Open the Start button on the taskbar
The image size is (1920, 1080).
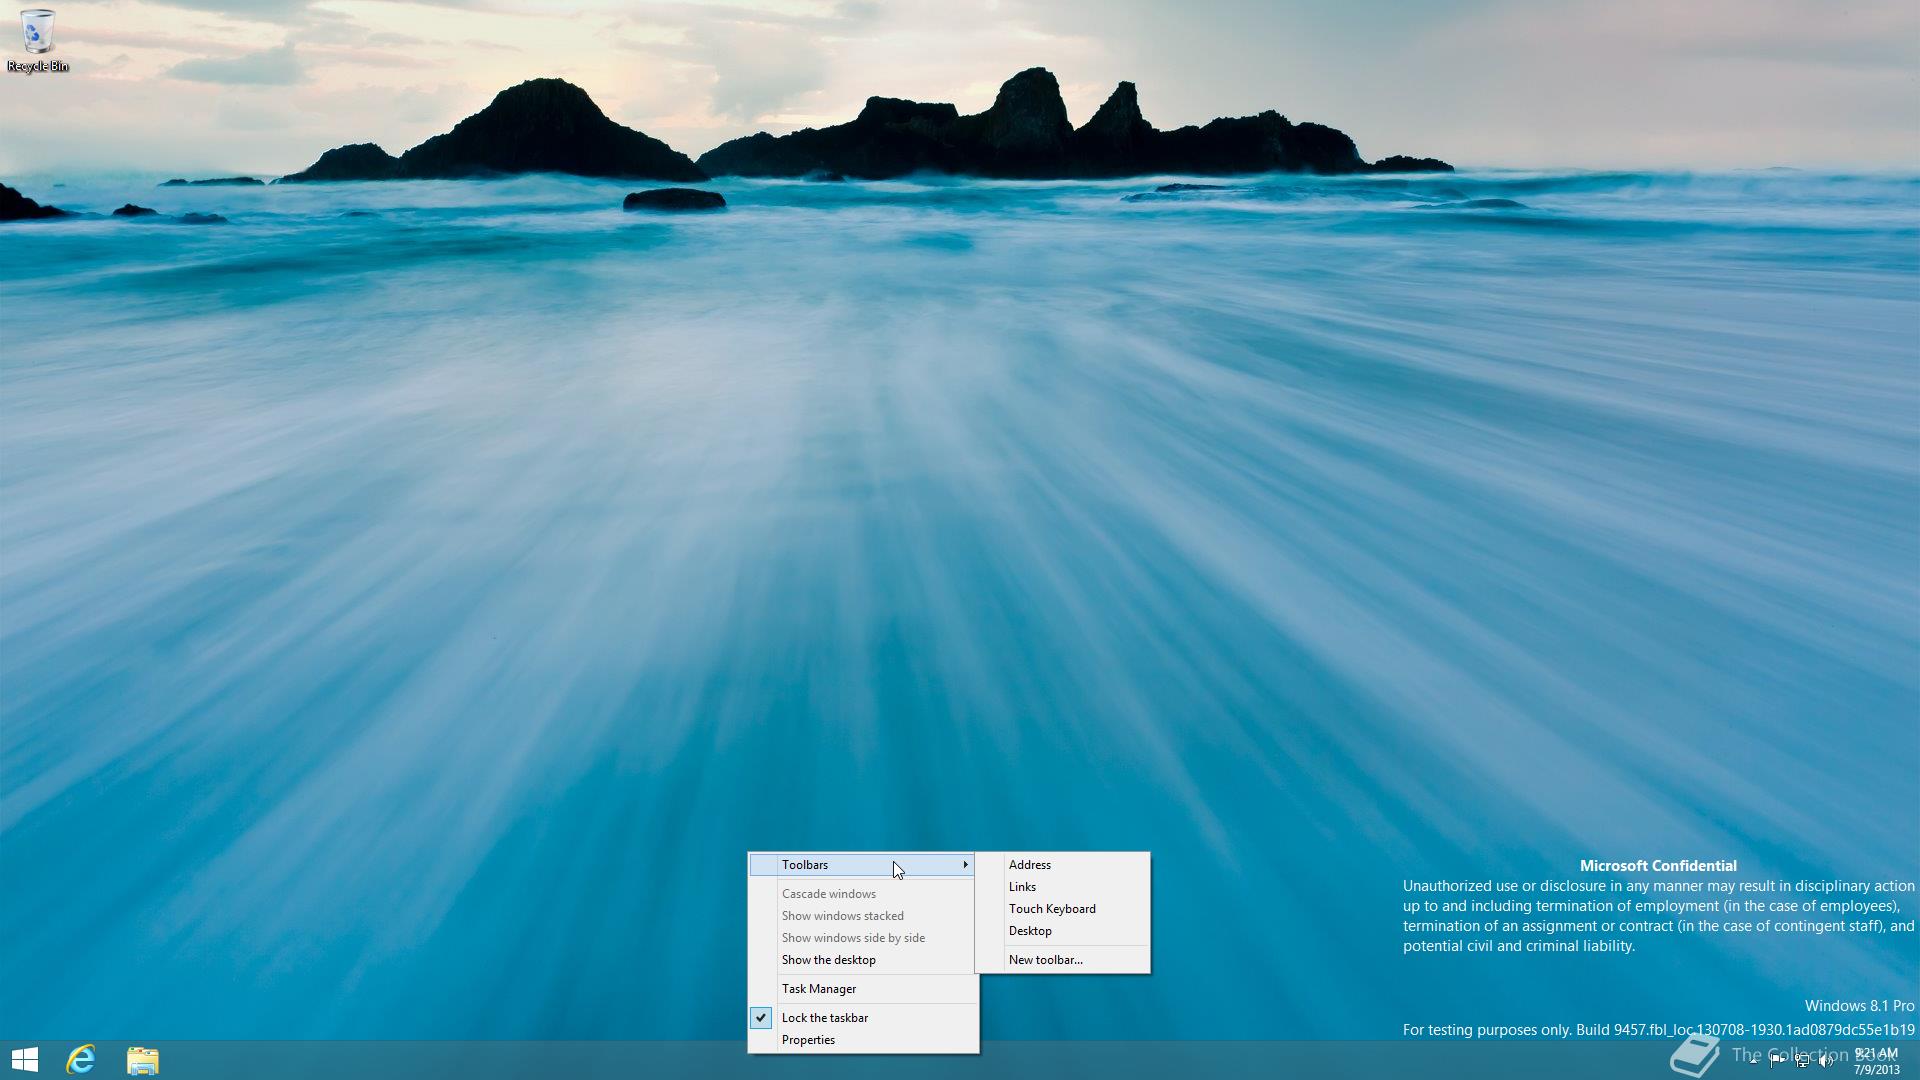[x=25, y=1060]
